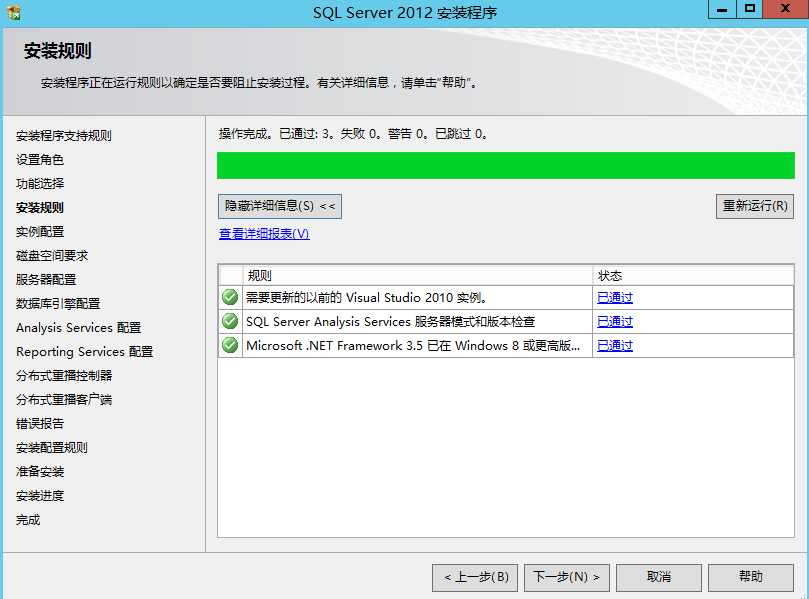This screenshot has width=809, height=599.
Task: Click the 帮助 button
Action: pyautogui.click(x=751, y=577)
